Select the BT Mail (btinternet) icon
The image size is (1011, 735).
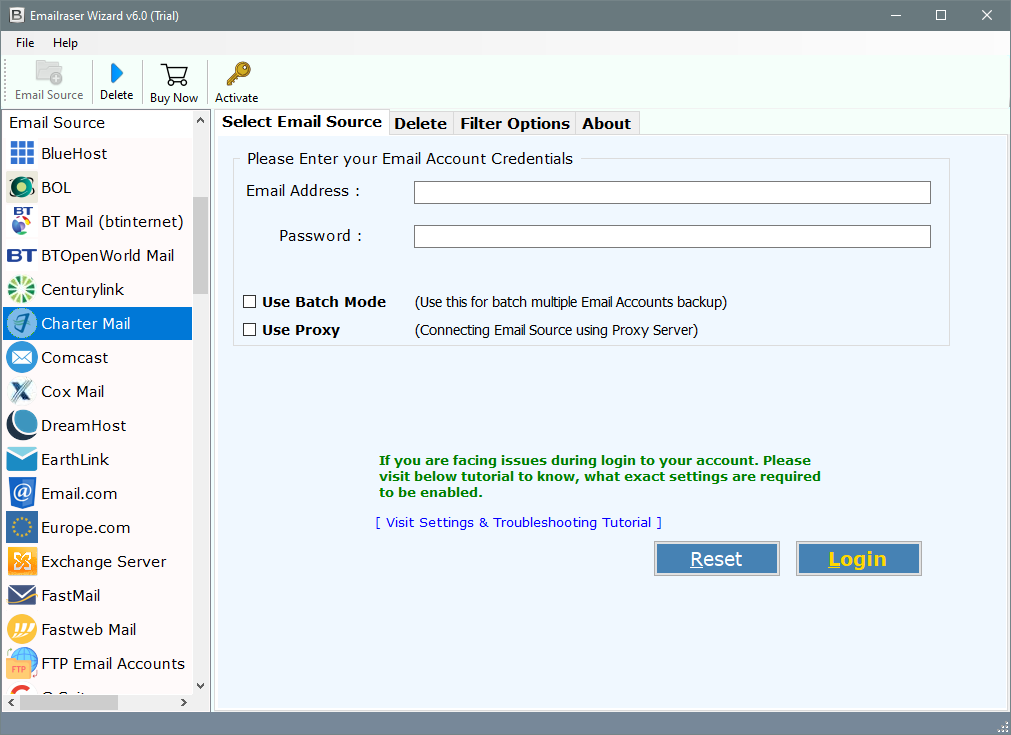22,221
